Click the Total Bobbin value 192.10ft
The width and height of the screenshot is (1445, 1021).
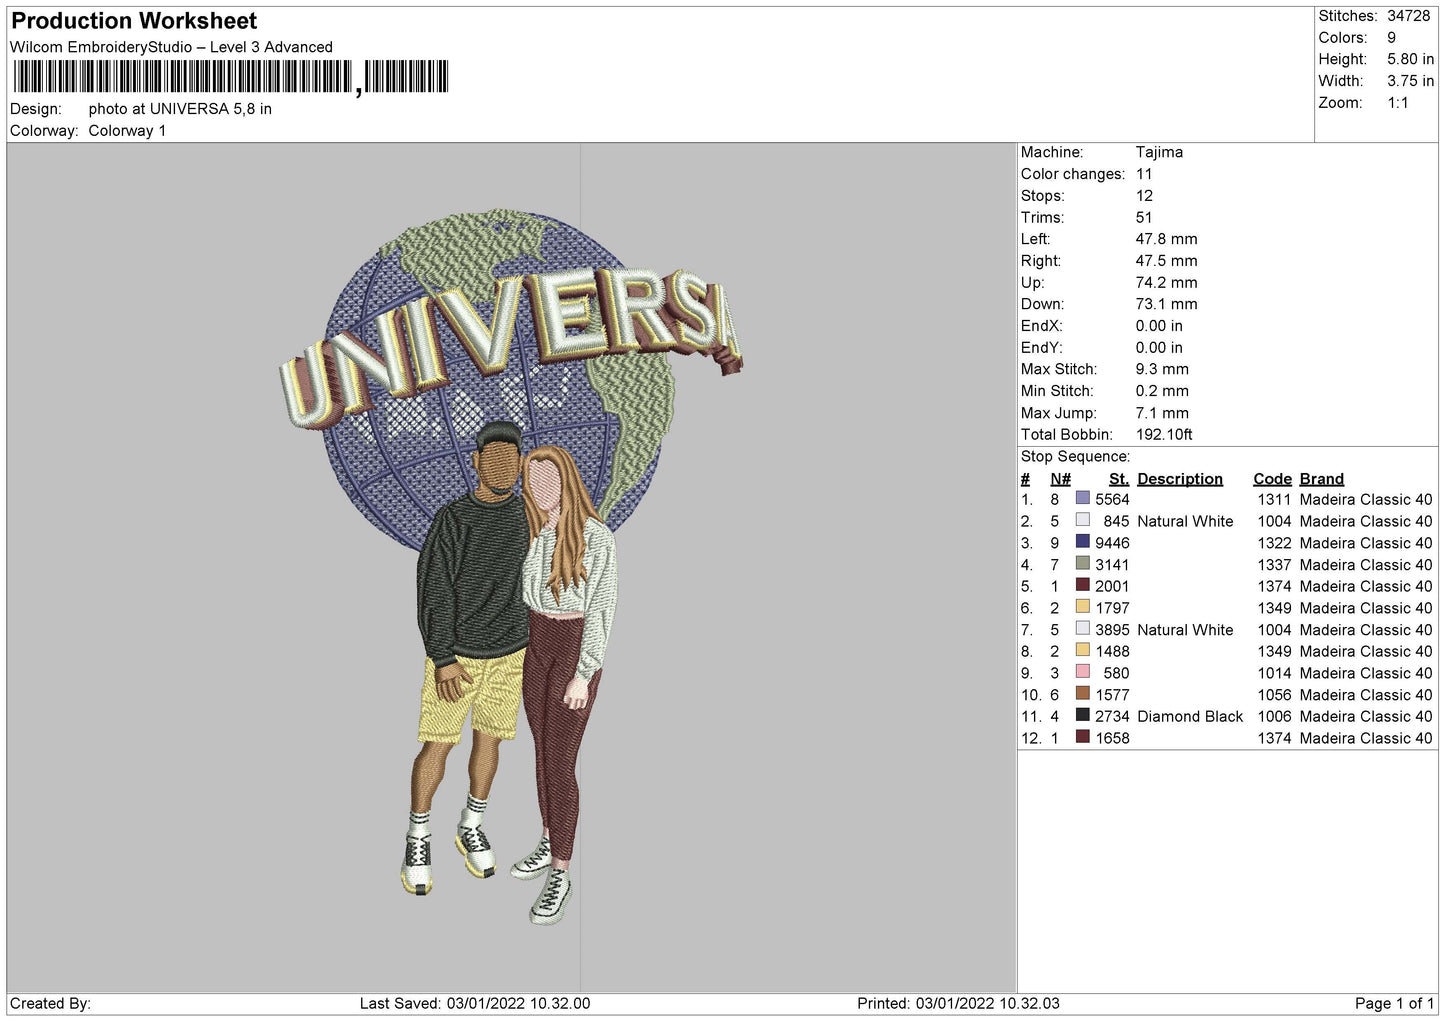point(1164,435)
